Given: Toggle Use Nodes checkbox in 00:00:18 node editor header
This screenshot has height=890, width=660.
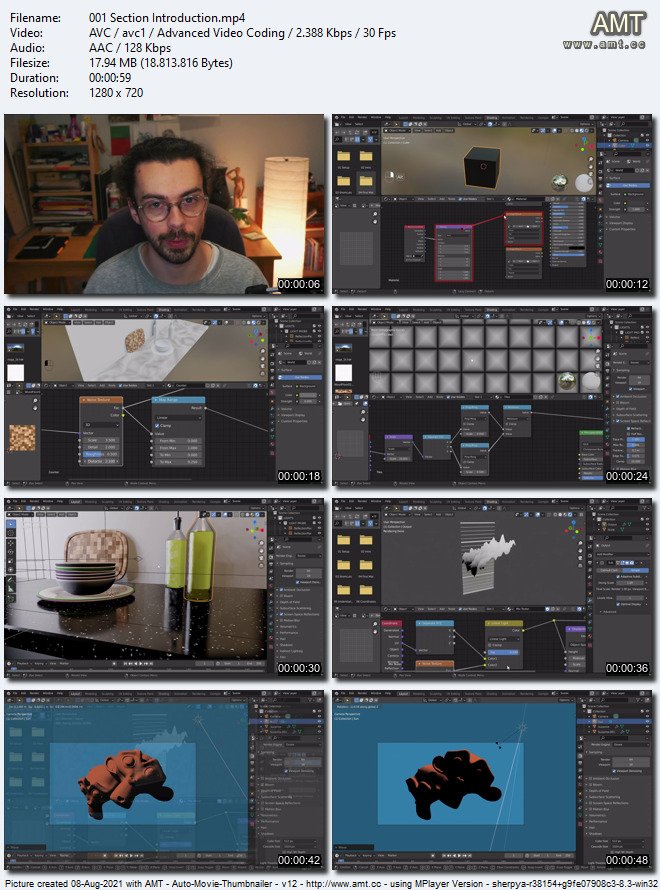Looking at the screenshot, I should pos(120,385).
